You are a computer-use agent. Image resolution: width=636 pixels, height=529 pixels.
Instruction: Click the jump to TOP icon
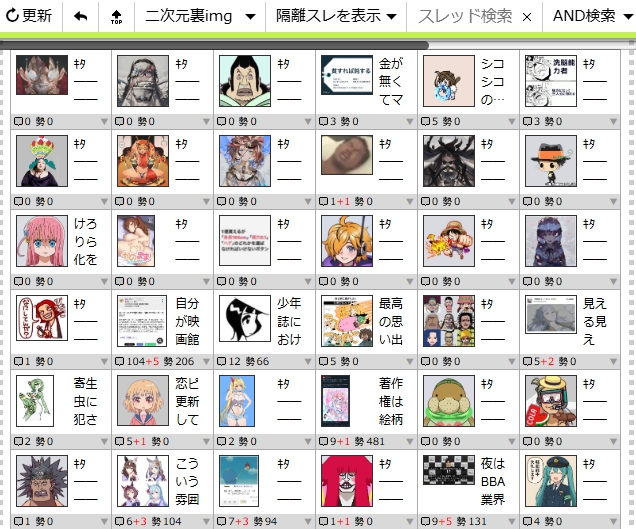click(116, 16)
